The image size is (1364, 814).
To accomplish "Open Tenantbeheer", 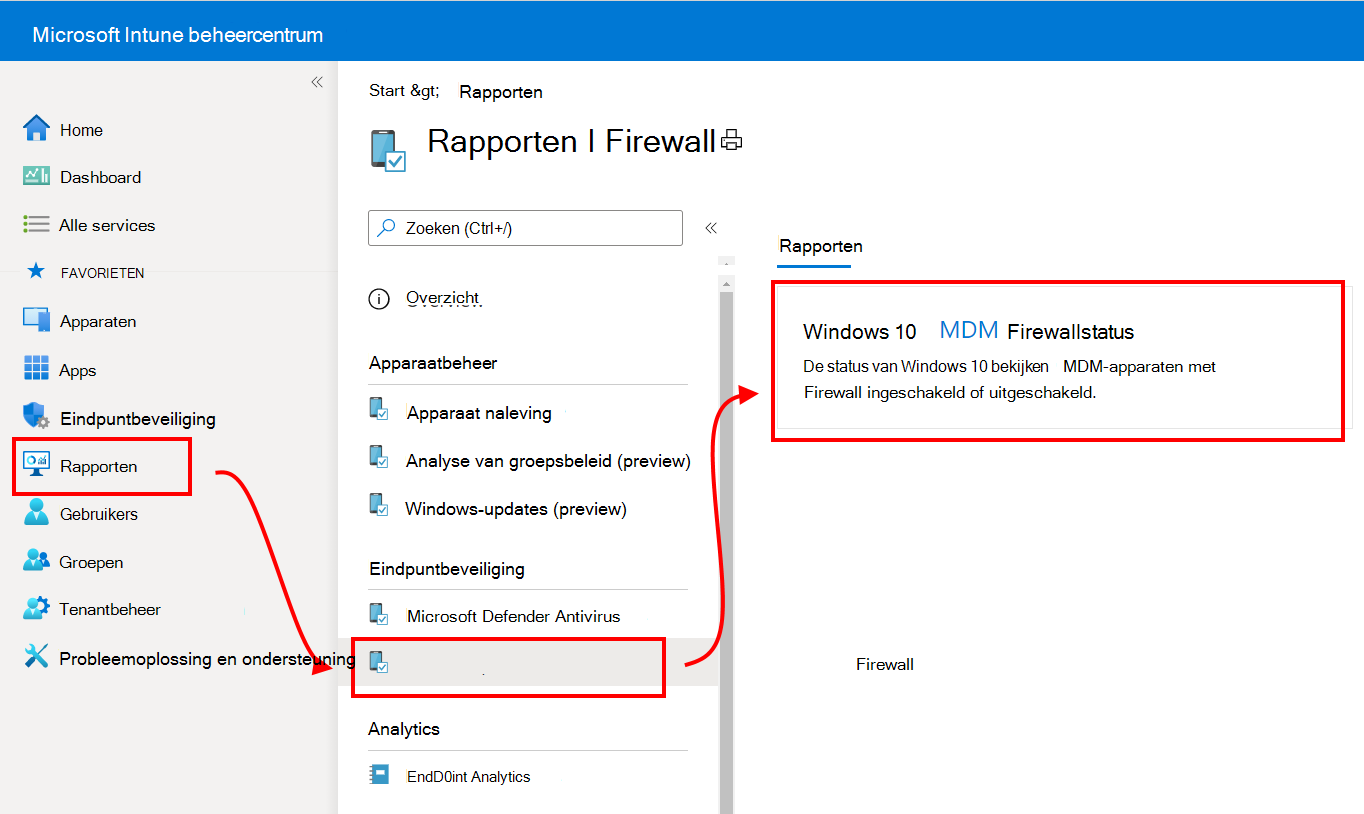I will coord(110,609).
